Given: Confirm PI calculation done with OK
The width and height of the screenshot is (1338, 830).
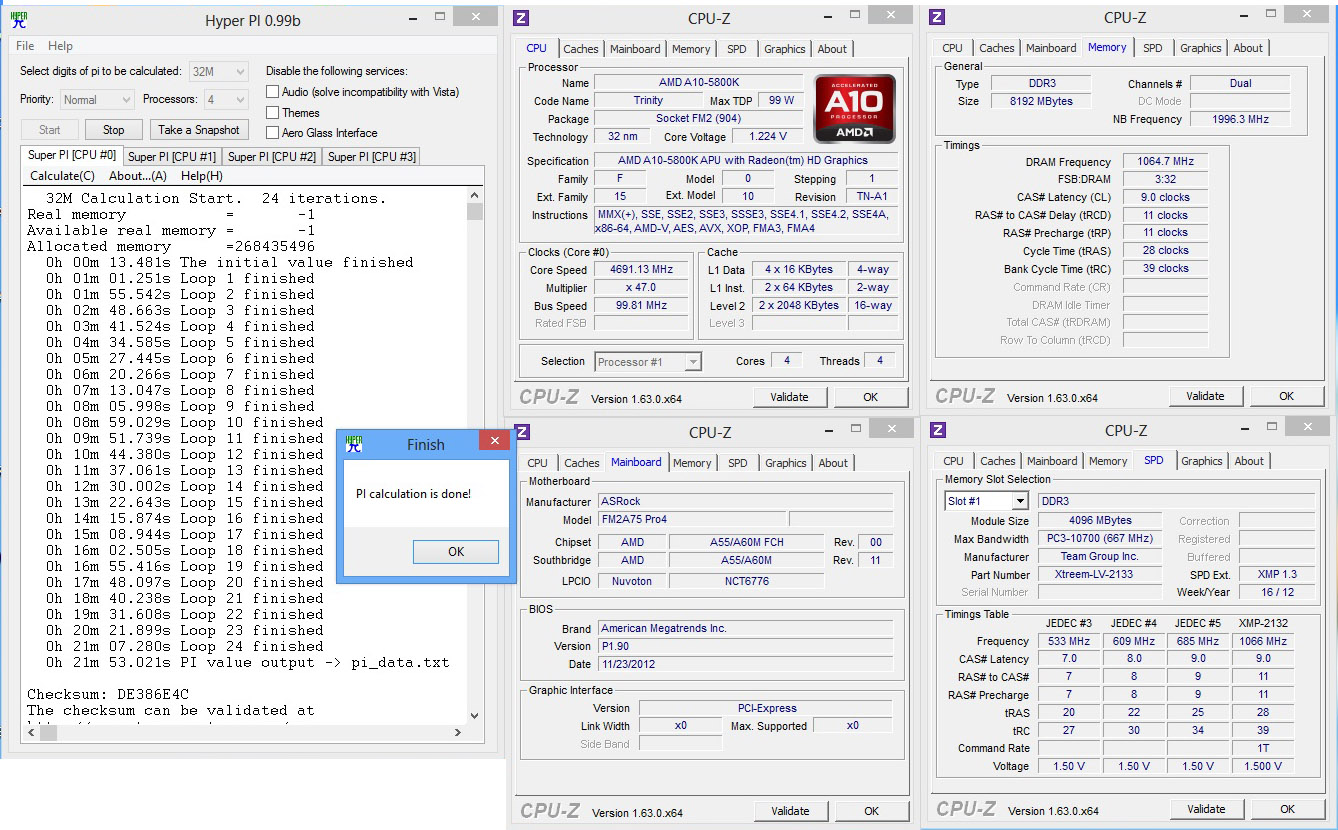Looking at the screenshot, I should (x=456, y=552).
